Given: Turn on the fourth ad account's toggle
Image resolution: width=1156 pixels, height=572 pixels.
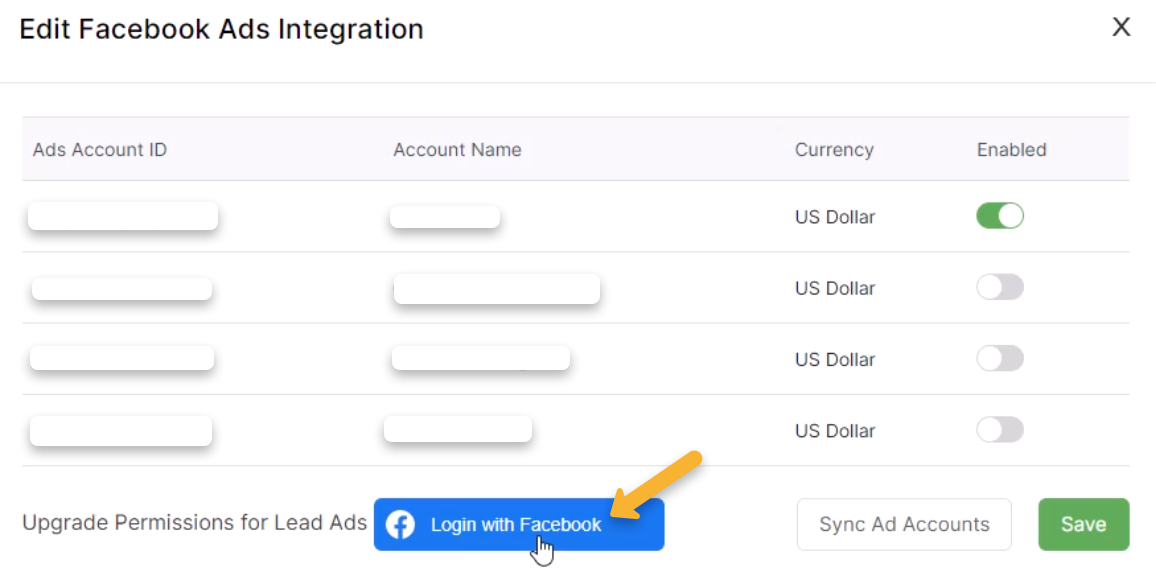Looking at the screenshot, I should 1000,430.
